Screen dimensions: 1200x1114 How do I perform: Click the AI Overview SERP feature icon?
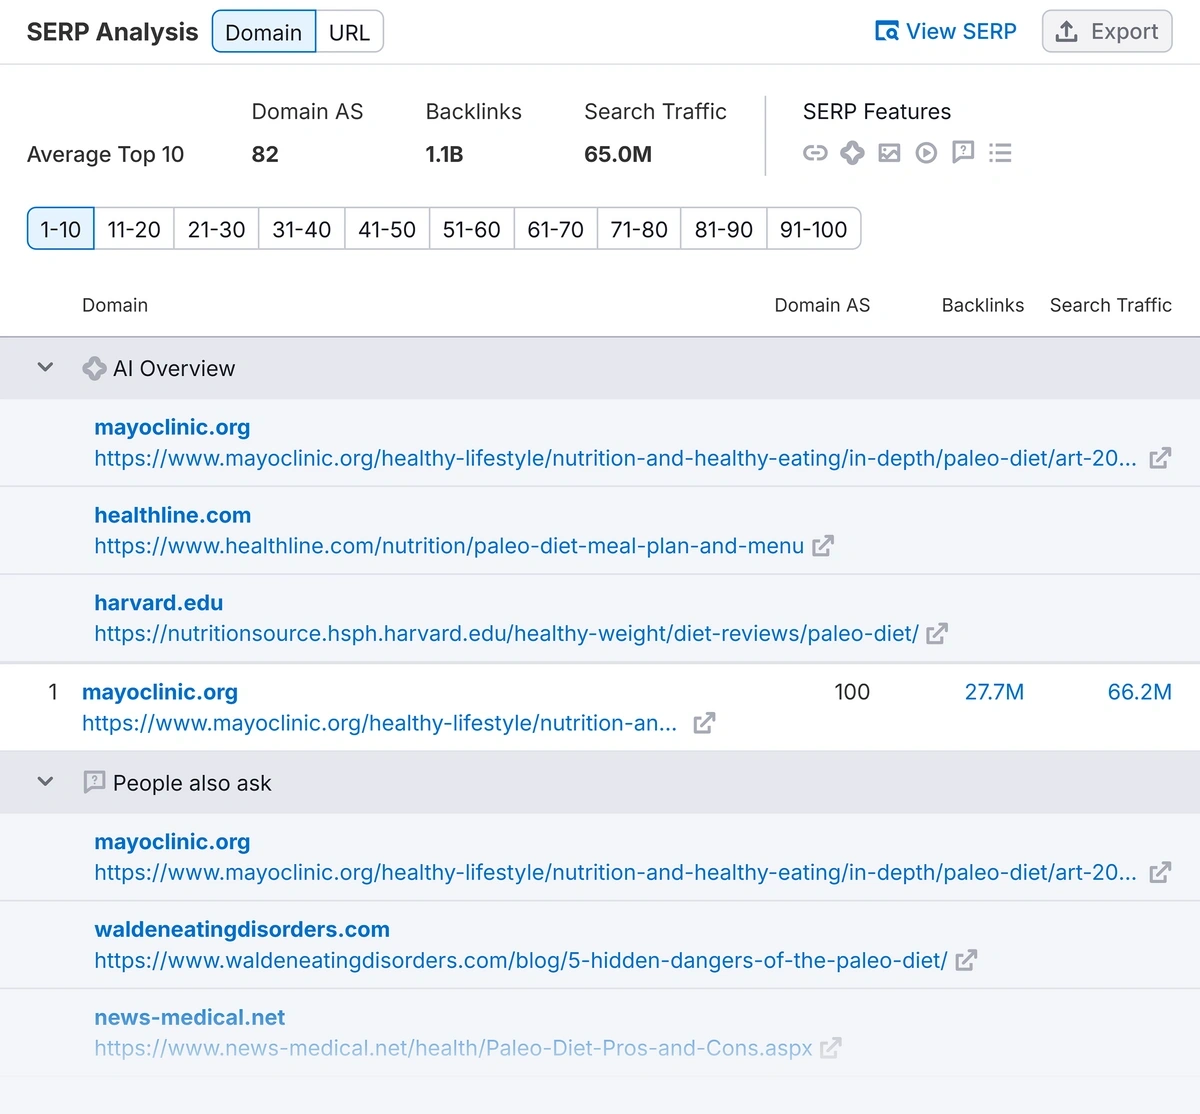tap(852, 153)
